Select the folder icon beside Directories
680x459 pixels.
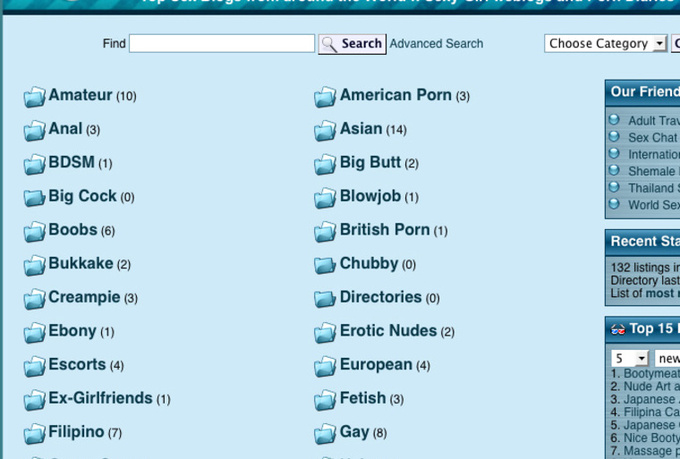[325, 298]
